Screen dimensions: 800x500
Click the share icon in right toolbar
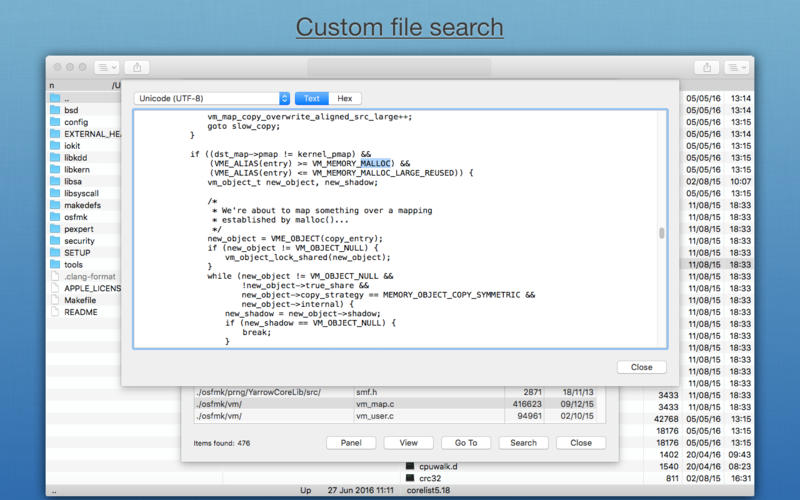pos(707,67)
